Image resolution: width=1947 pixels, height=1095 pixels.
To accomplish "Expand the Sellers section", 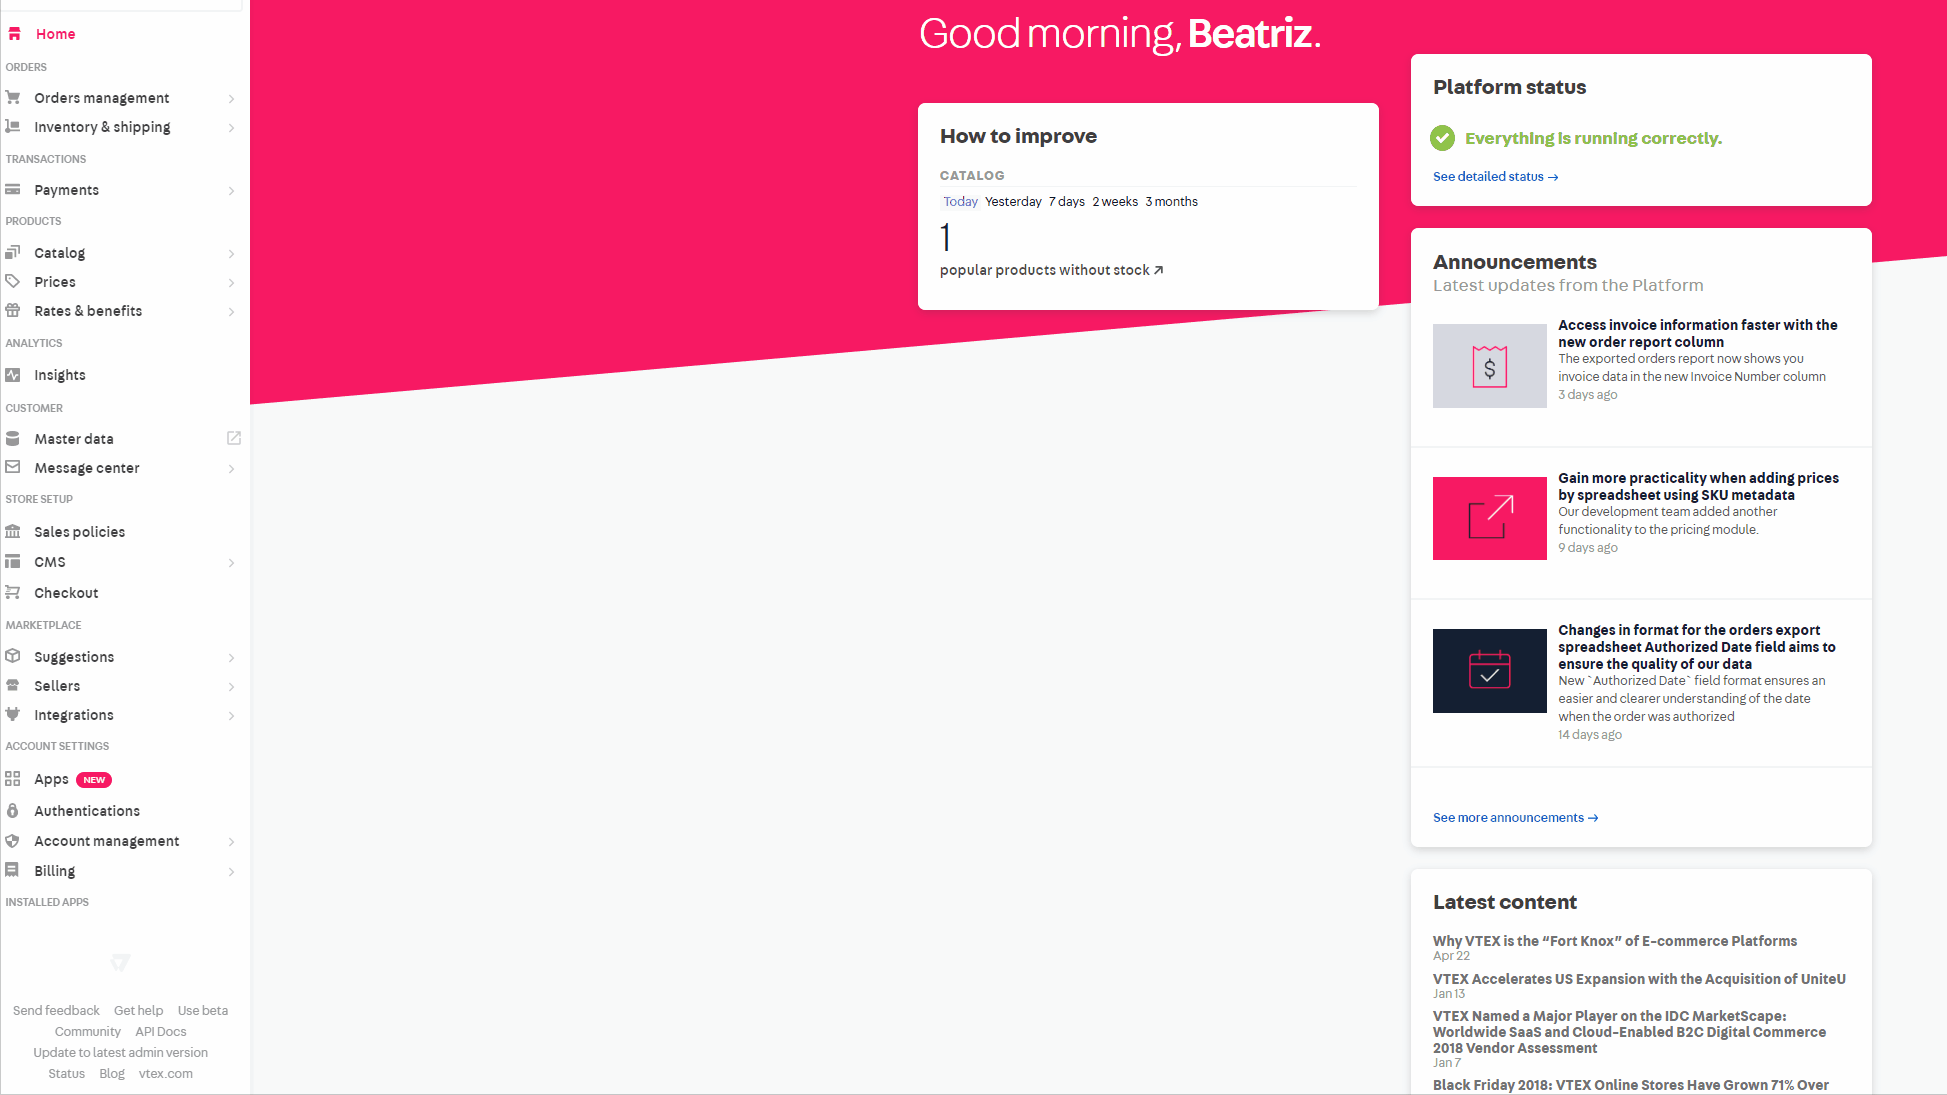I will point(232,686).
